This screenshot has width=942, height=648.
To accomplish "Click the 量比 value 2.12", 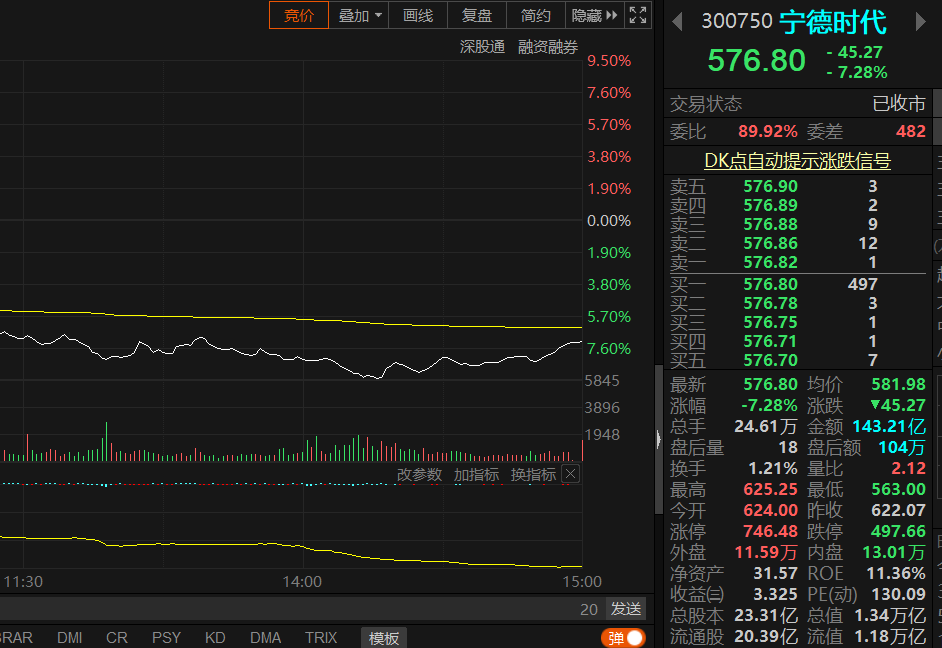I will pyautogui.click(x=908, y=468).
